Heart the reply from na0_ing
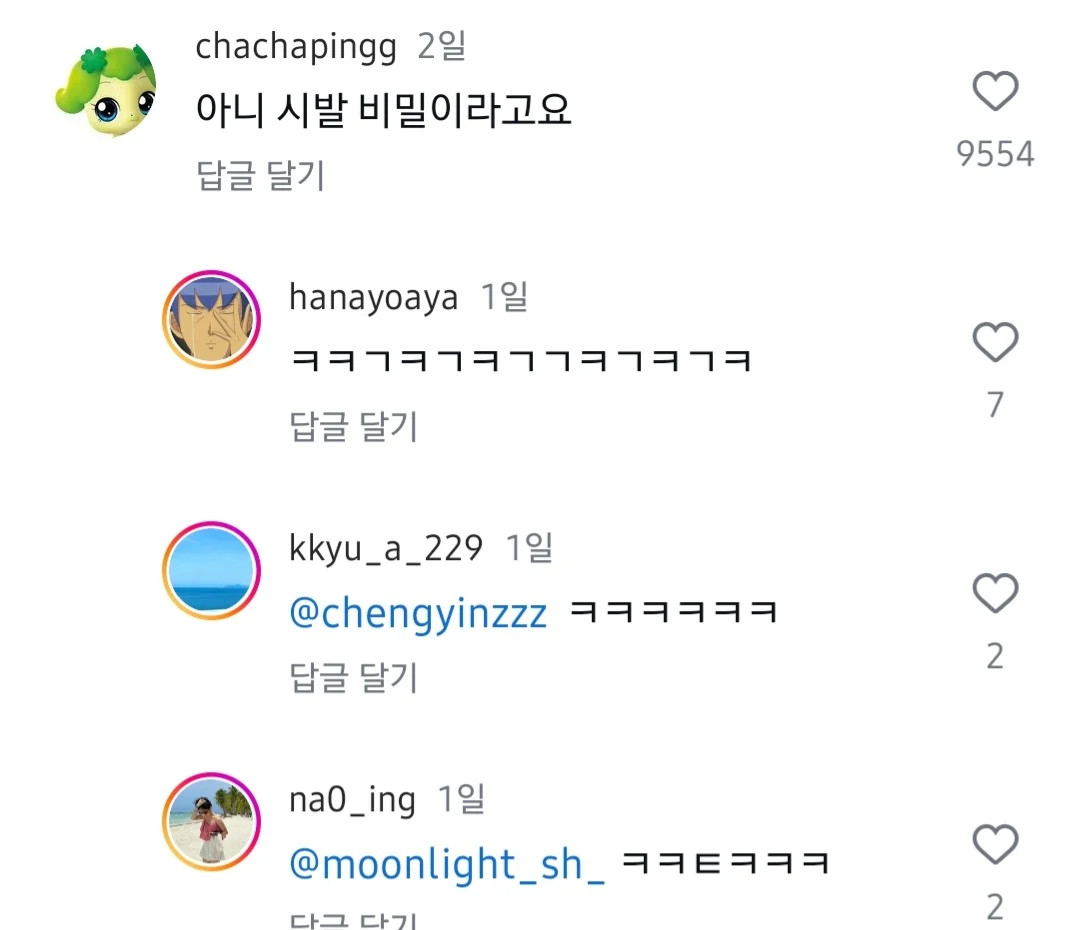1074x930 pixels. [995, 845]
